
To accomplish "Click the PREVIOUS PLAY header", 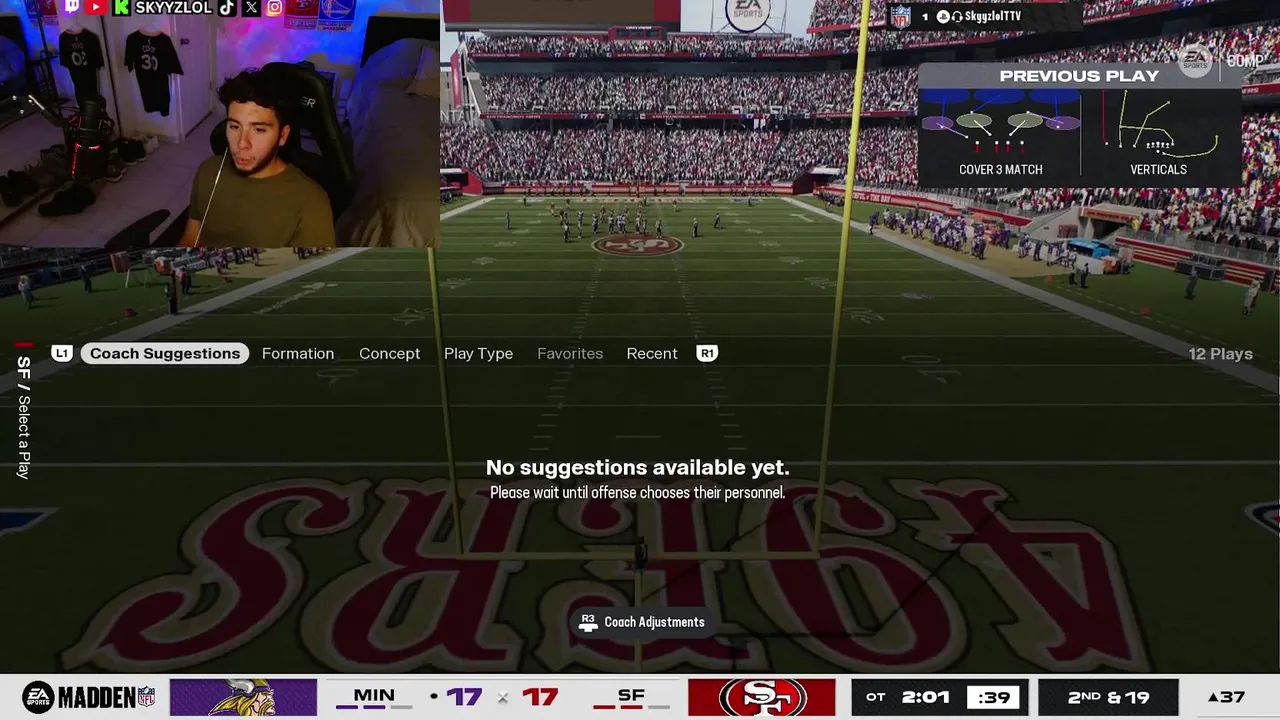I will click(x=1079, y=76).
